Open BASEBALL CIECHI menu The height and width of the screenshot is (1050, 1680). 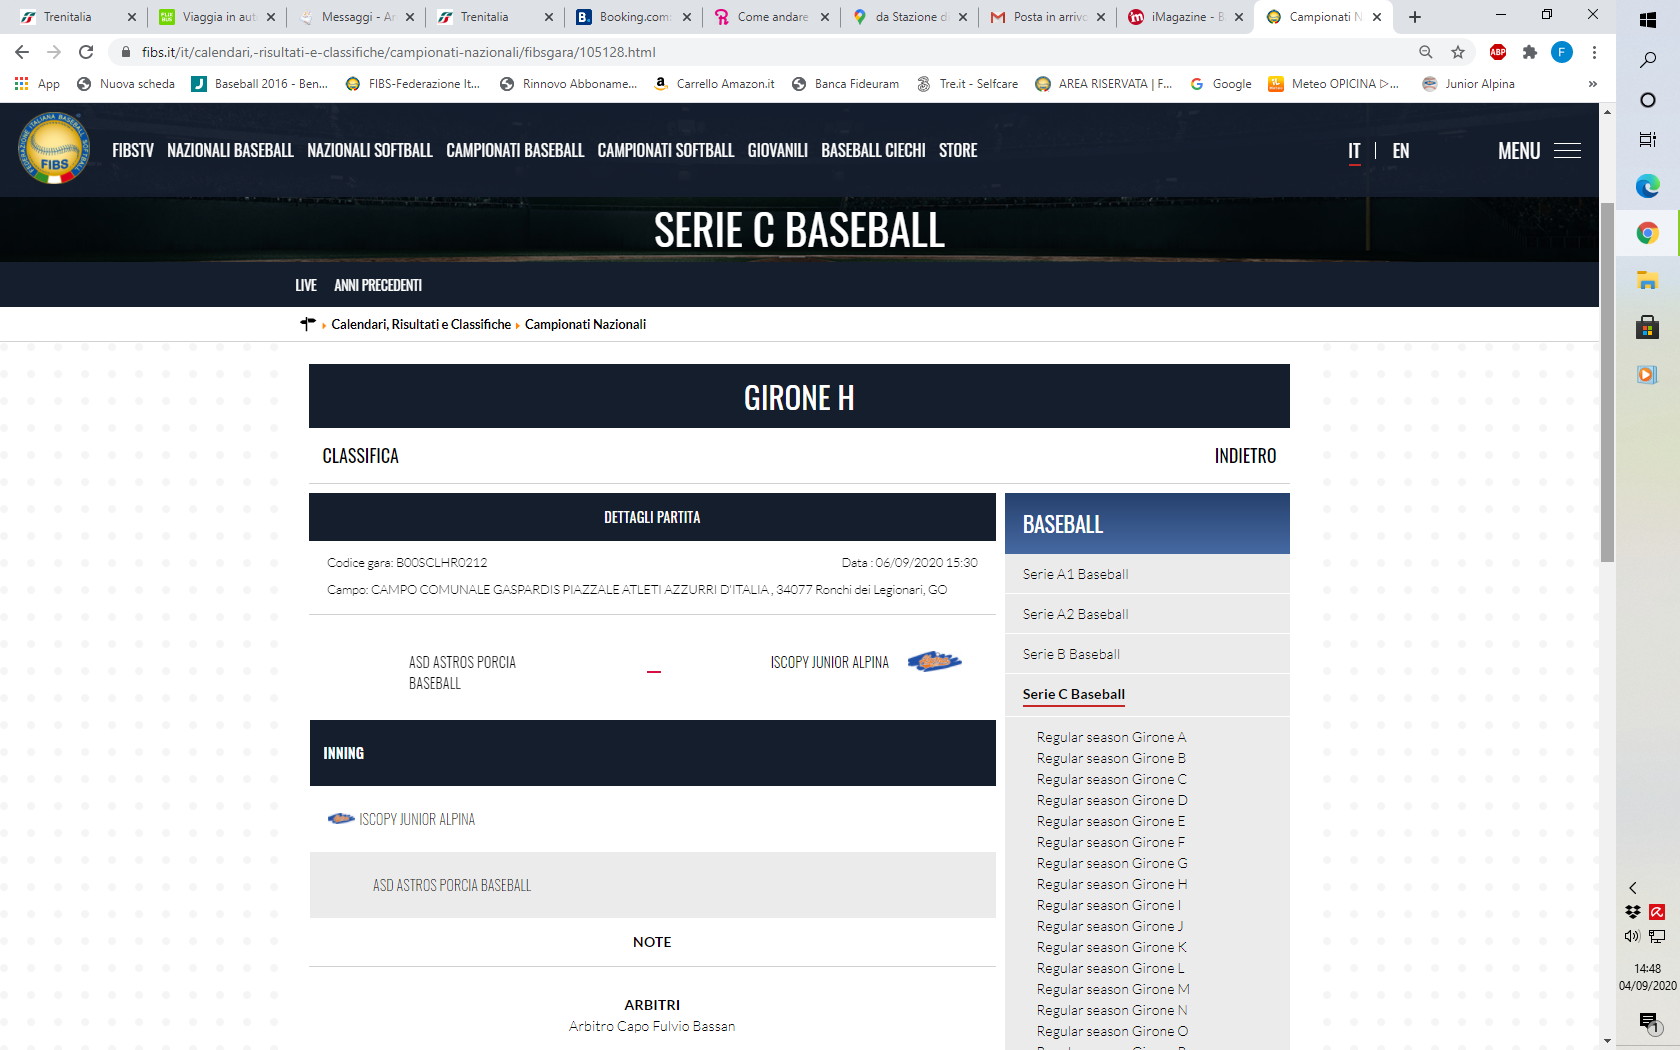[x=873, y=150]
